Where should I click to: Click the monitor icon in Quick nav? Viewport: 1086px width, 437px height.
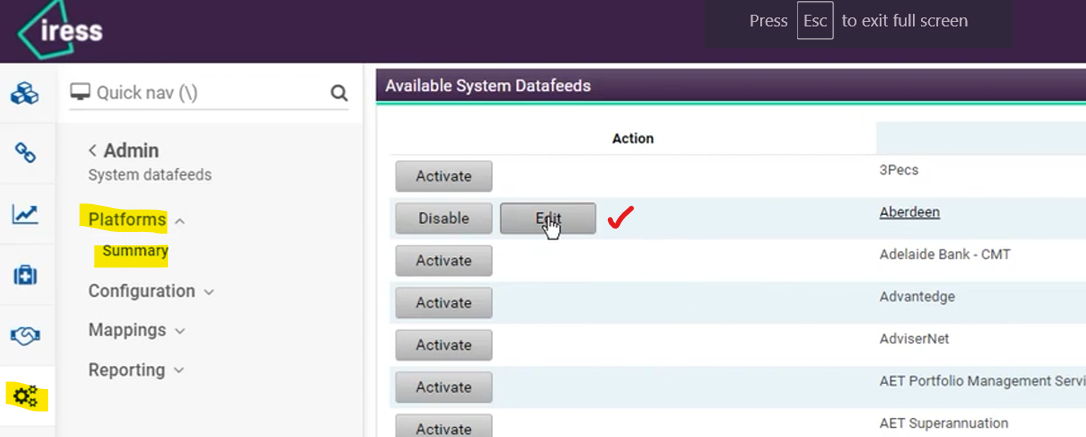tap(81, 93)
